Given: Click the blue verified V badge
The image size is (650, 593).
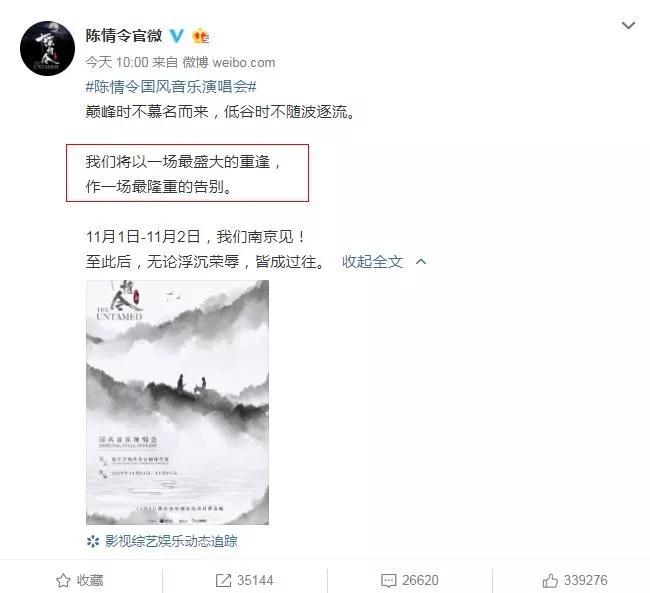Looking at the screenshot, I should 177,36.
